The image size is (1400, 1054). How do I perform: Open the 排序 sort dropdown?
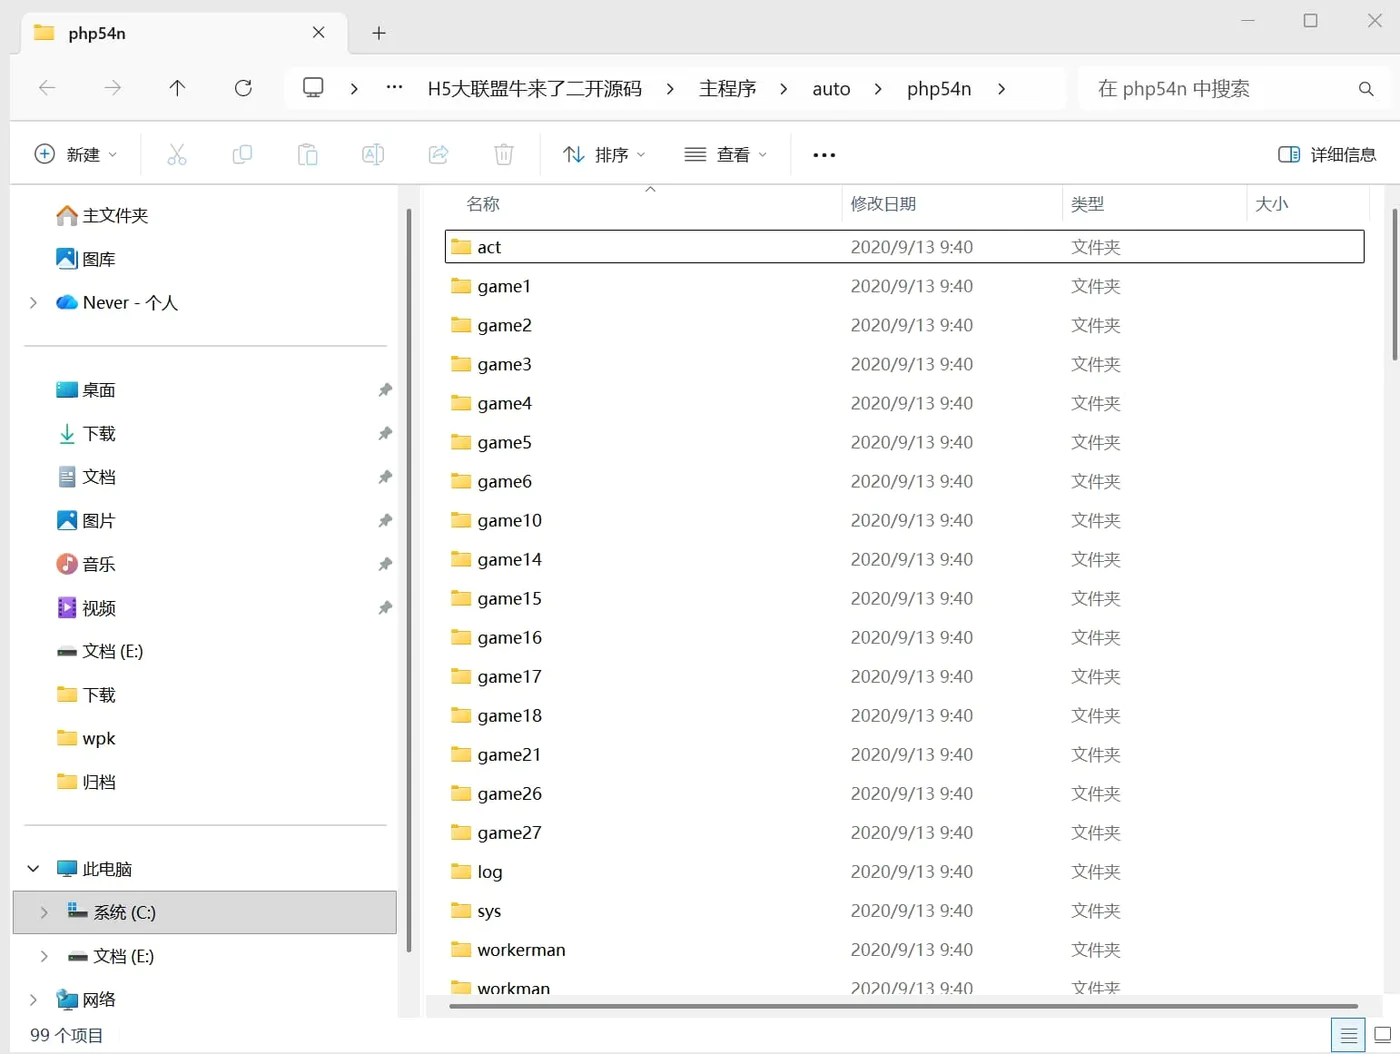tap(604, 154)
